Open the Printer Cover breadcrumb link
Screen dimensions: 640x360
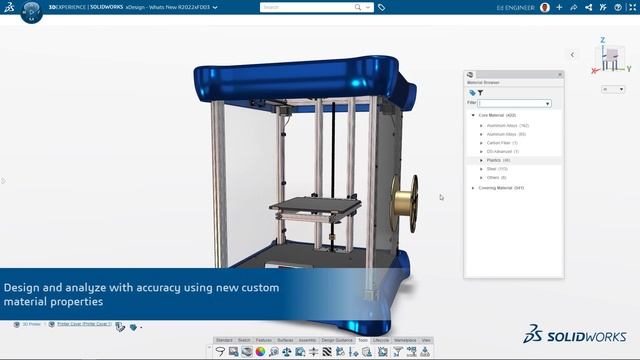[x=84, y=324]
